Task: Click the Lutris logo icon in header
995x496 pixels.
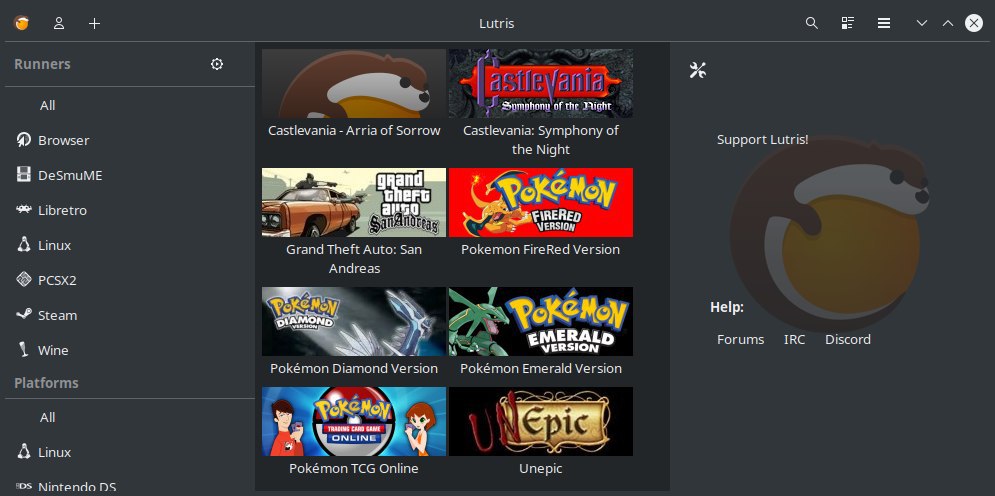Action: [x=22, y=23]
